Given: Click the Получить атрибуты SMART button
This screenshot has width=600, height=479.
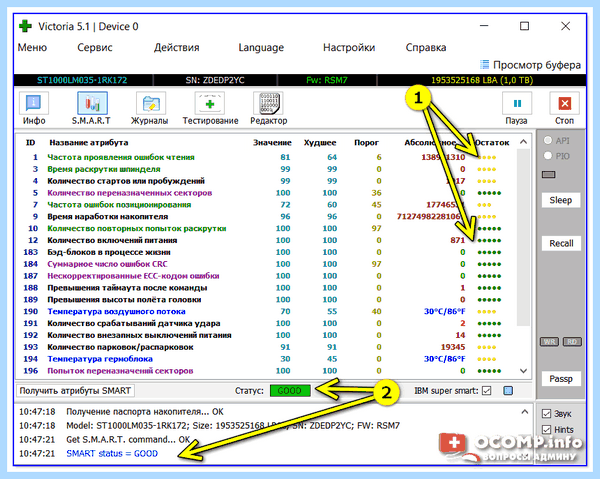Looking at the screenshot, I should click(75, 391).
